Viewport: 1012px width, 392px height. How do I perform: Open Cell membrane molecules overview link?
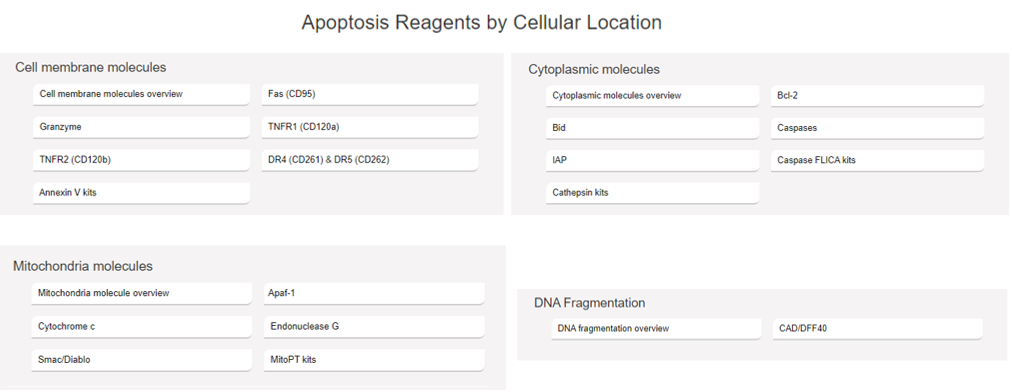click(141, 94)
